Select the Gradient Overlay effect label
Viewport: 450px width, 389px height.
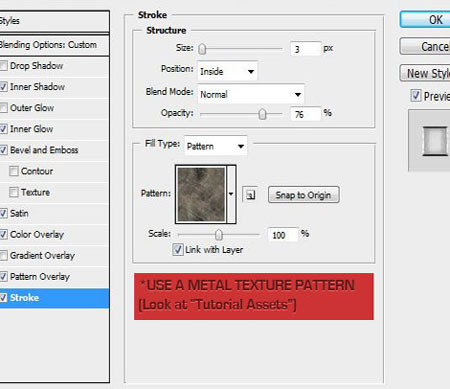point(42,256)
